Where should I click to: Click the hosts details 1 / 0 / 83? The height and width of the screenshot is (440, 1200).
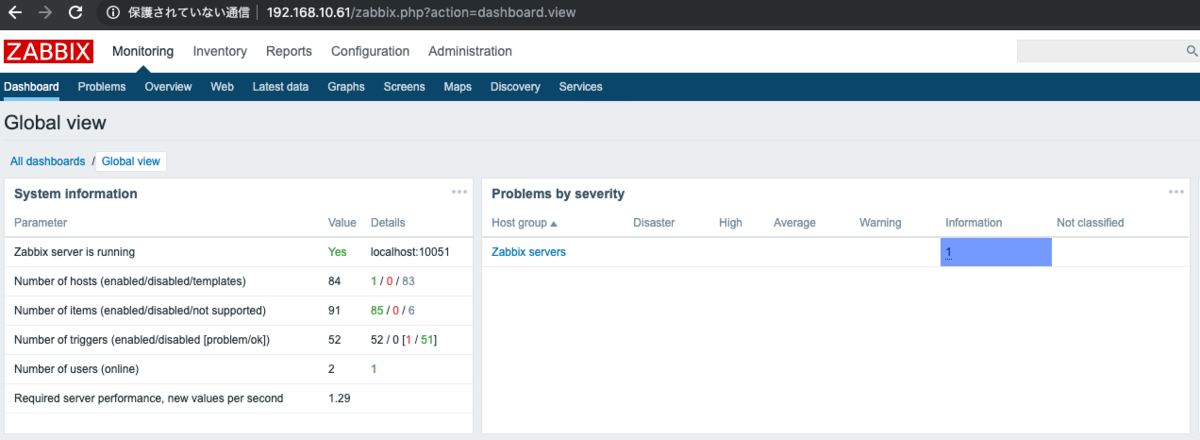click(x=393, y=281)
